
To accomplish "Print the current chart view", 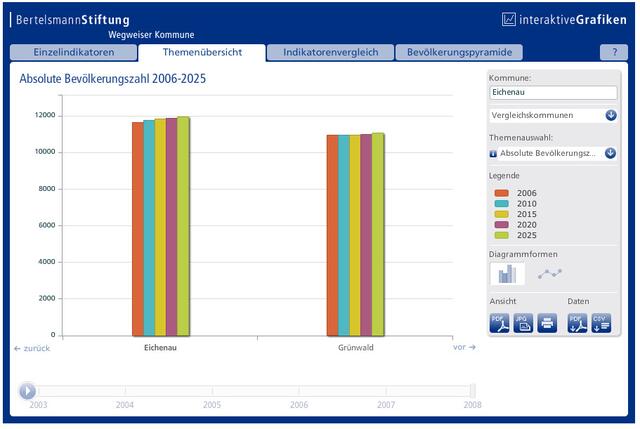I will coord(547,323).
